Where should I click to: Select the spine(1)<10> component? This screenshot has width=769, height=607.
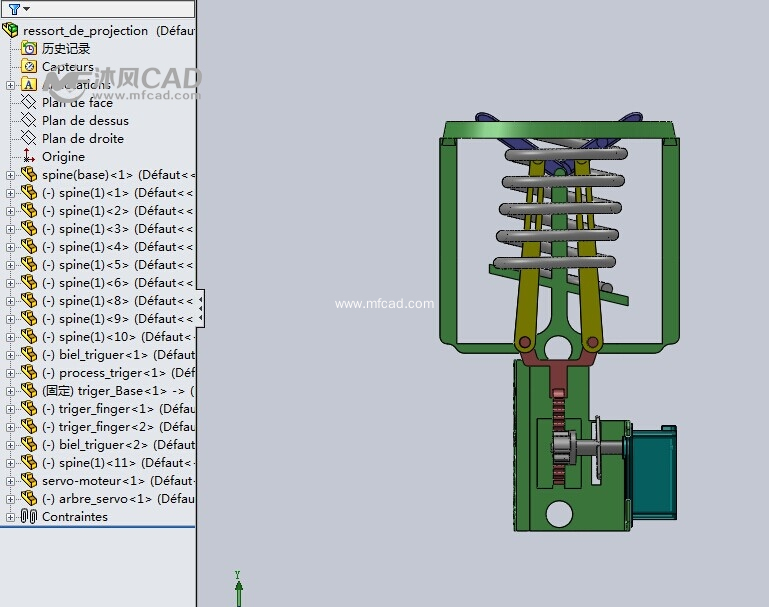click(118, 337)
